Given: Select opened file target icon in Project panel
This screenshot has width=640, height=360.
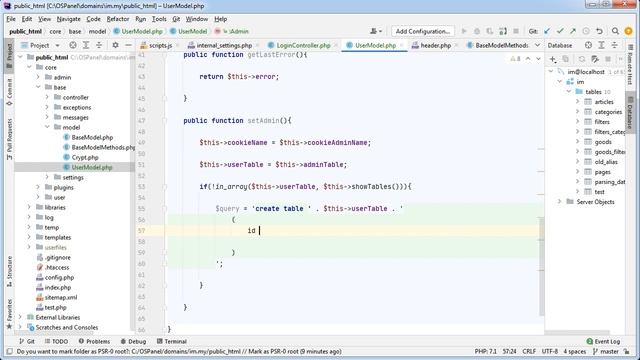Looking at the screenshot, I should pos(73,45).
